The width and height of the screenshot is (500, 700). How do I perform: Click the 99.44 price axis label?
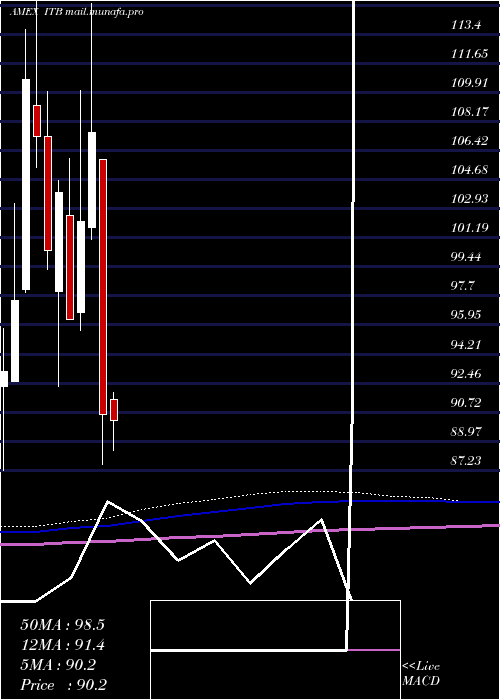[466, 257]
